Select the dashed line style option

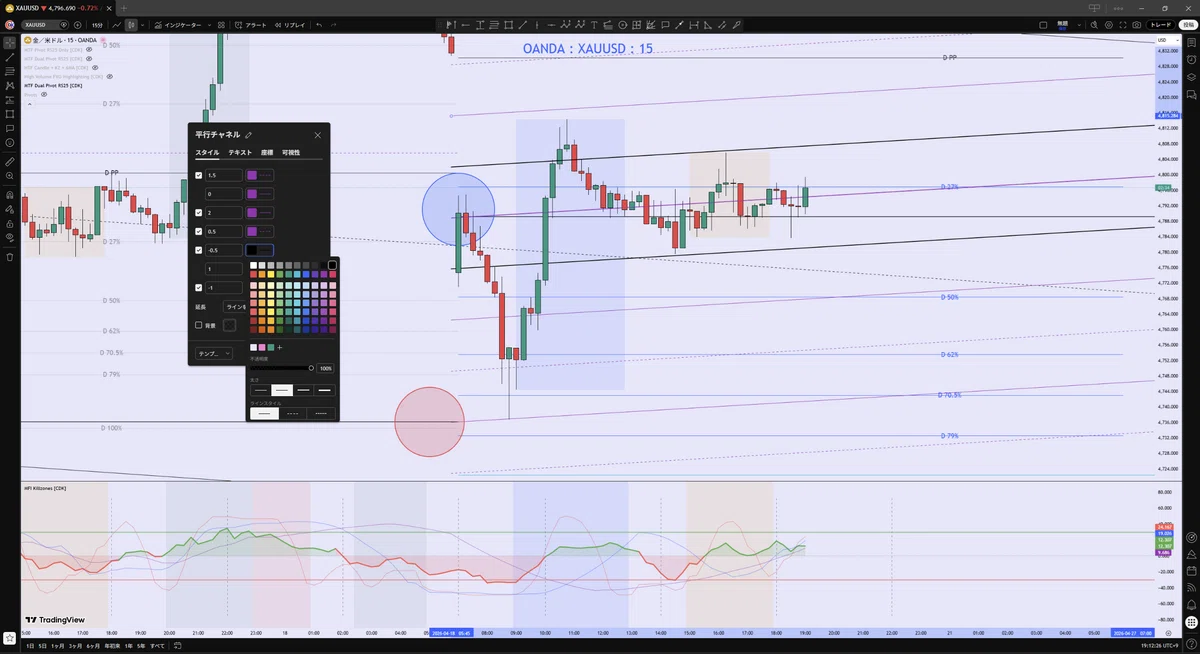[x=293, y=413]
